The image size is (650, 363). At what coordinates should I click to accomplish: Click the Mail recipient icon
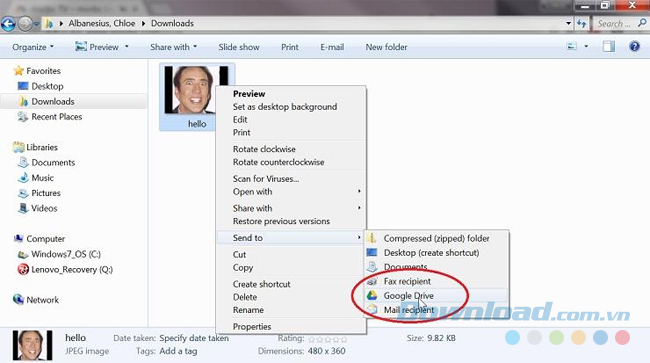[x=372, y=309]
